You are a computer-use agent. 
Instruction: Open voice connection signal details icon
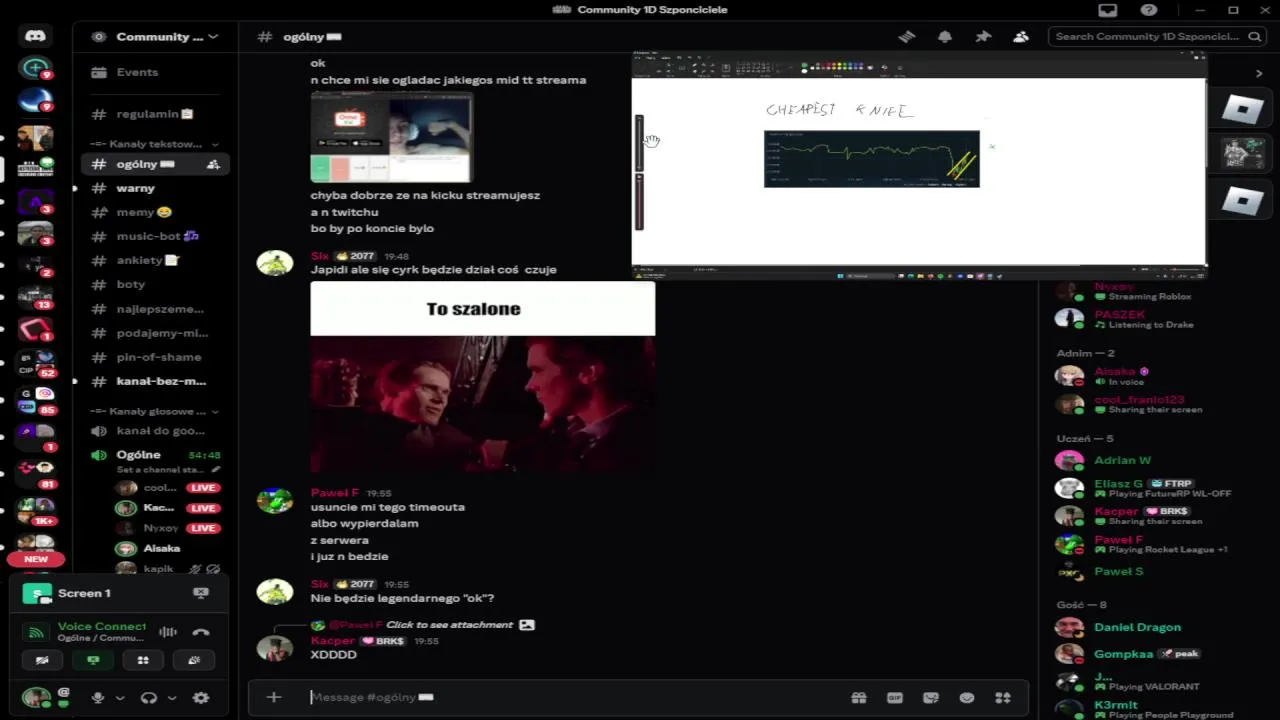pyautogui.click(x=36, y=632)
